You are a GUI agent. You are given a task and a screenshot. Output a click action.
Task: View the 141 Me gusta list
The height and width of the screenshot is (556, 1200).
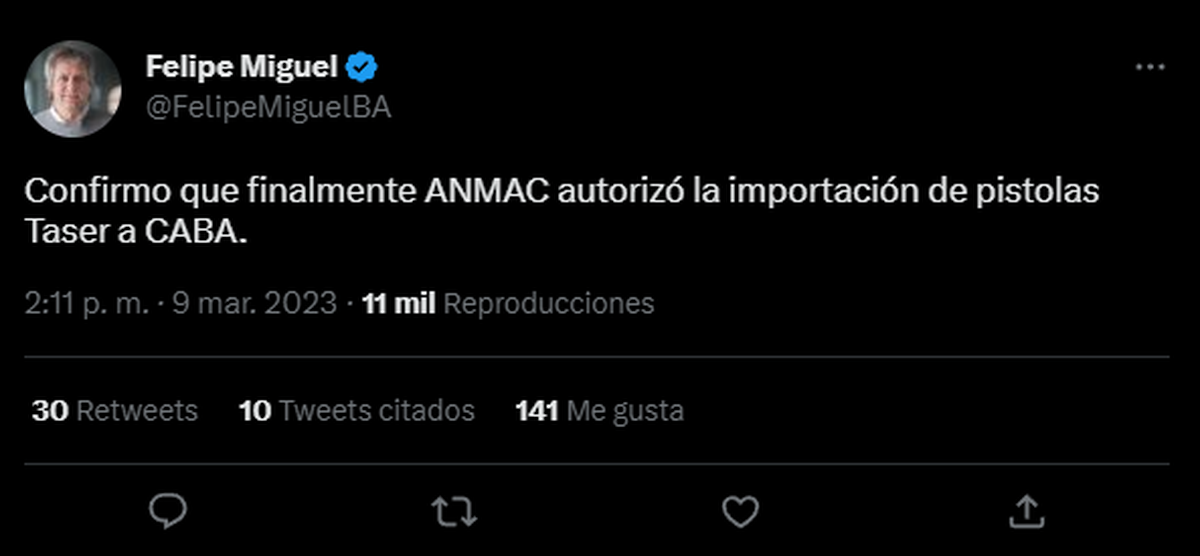click(599, 410)
